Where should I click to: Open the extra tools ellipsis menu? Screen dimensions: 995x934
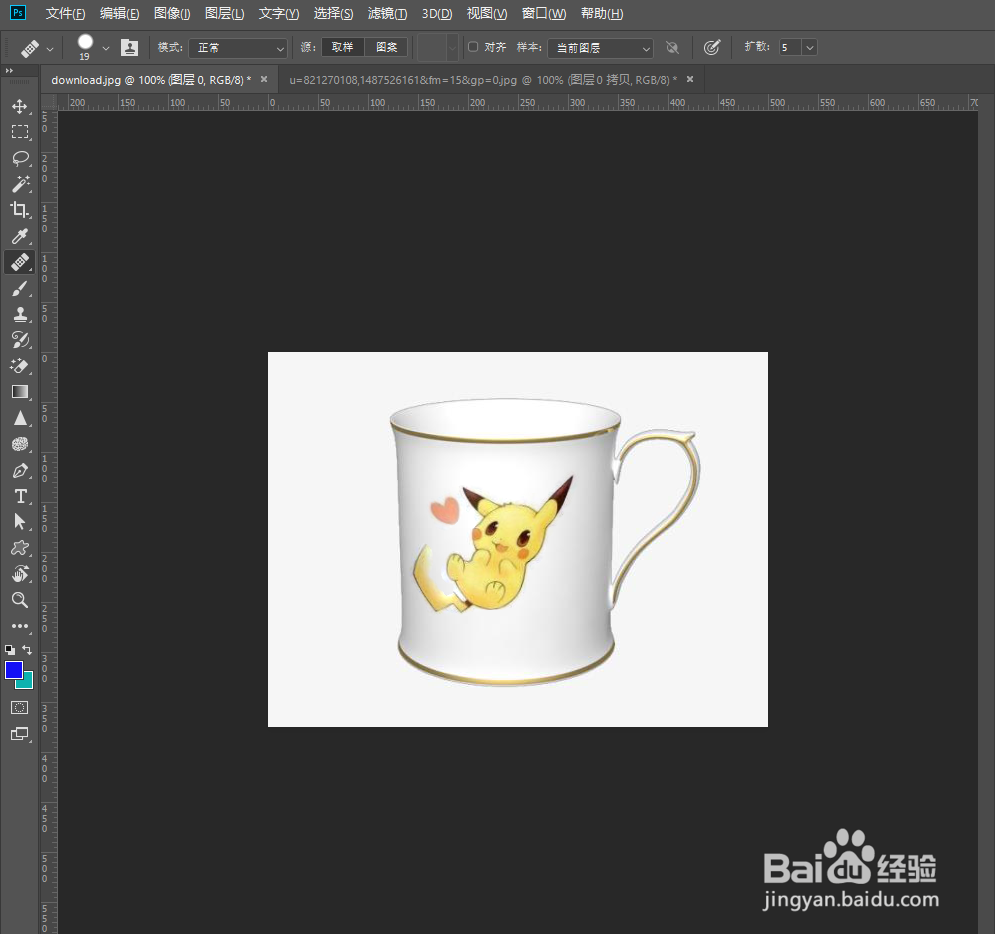pos(20,626)
